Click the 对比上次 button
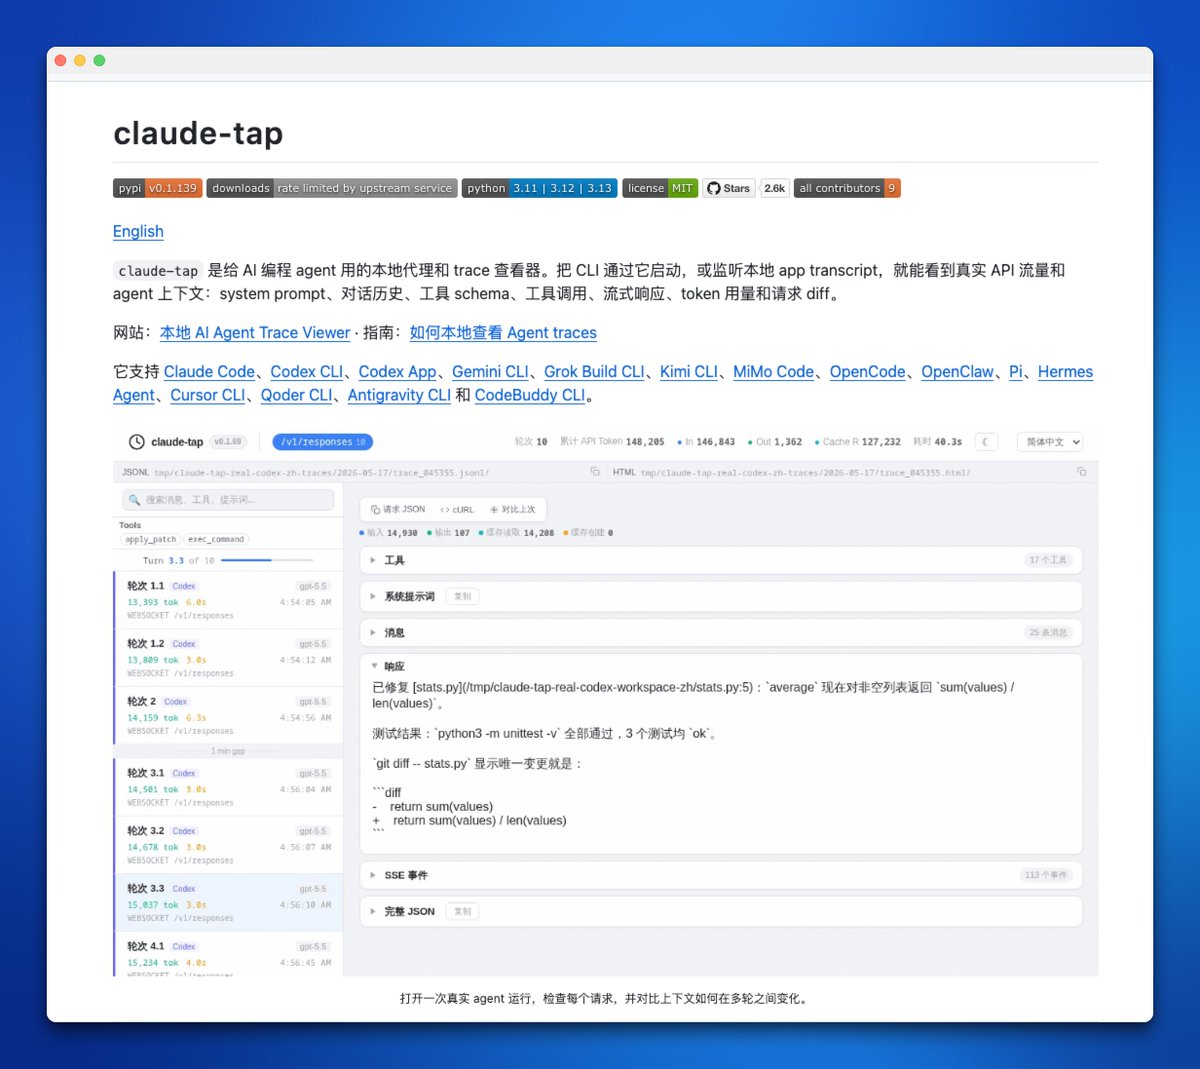Image resolution: width=1200 pixels, height=1069 pixels. 513,510
